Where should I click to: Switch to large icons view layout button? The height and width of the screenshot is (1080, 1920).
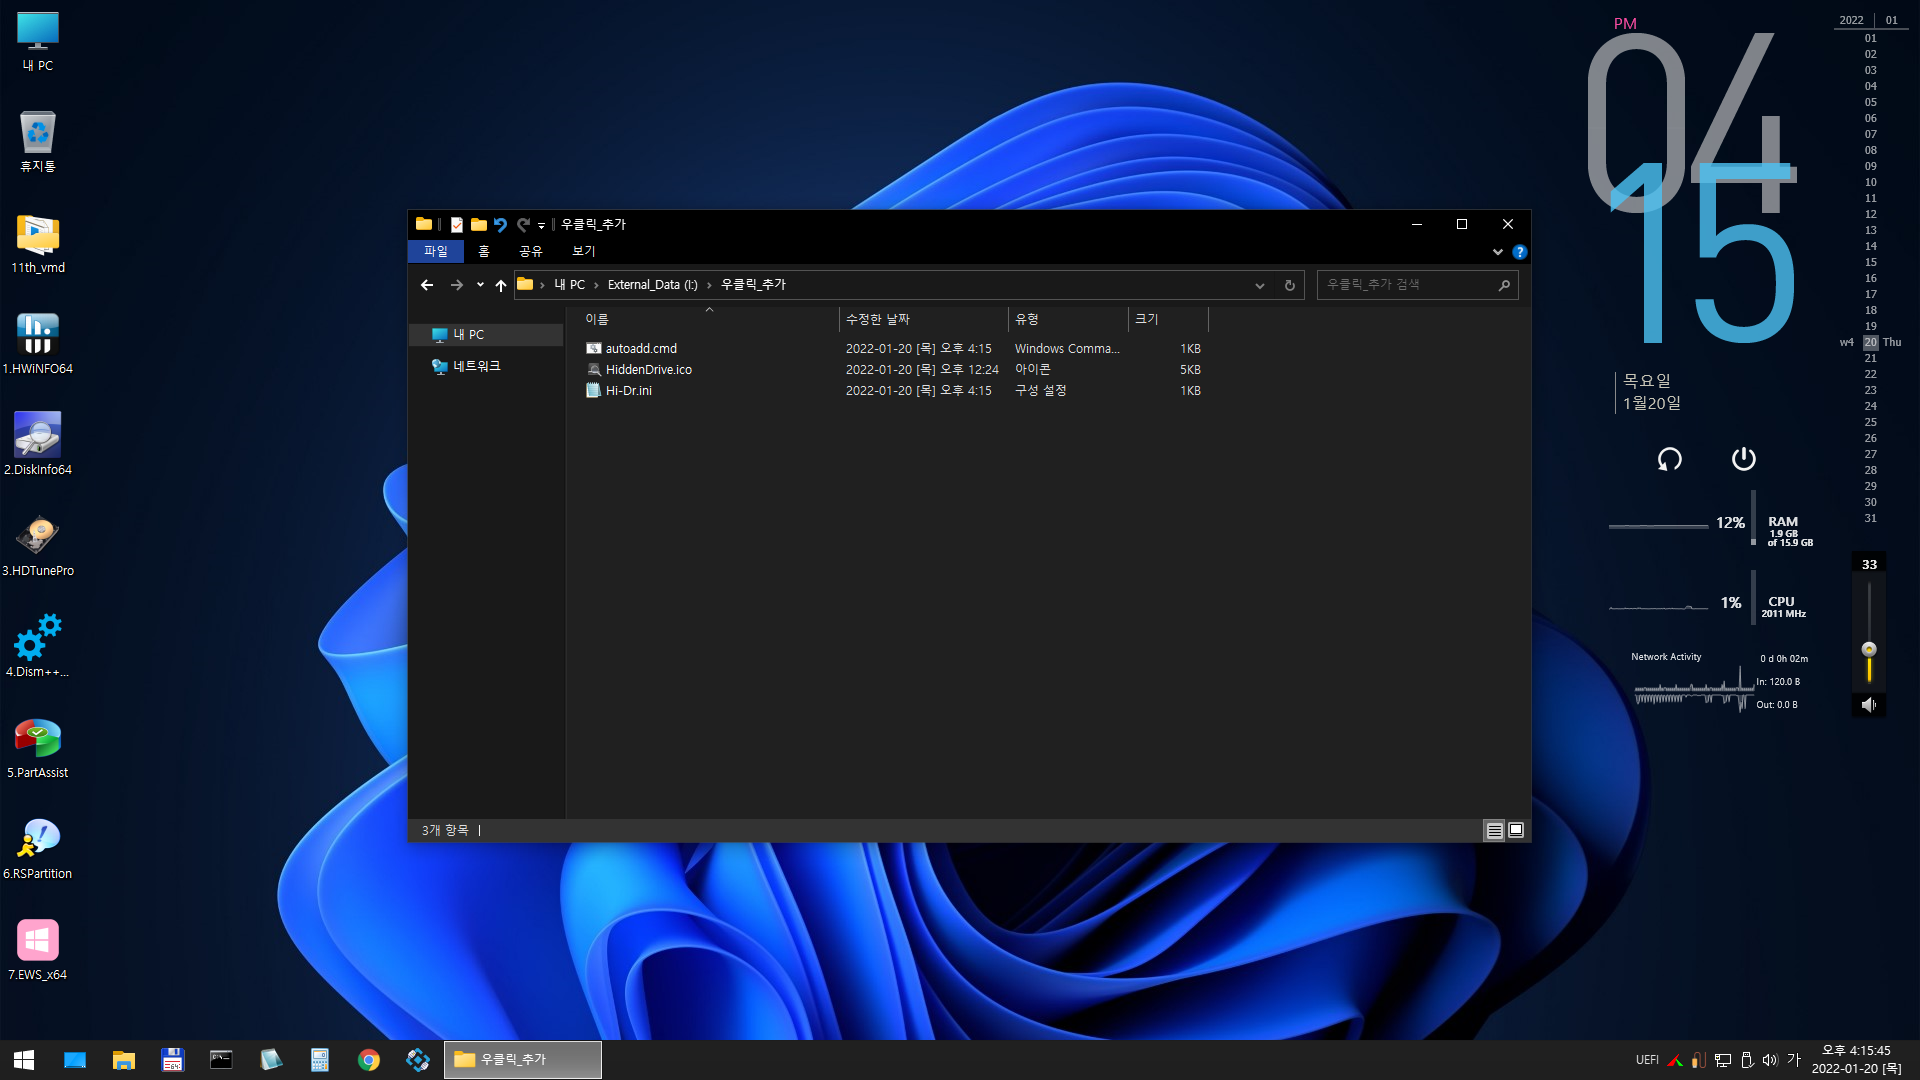click(1516, 831)
